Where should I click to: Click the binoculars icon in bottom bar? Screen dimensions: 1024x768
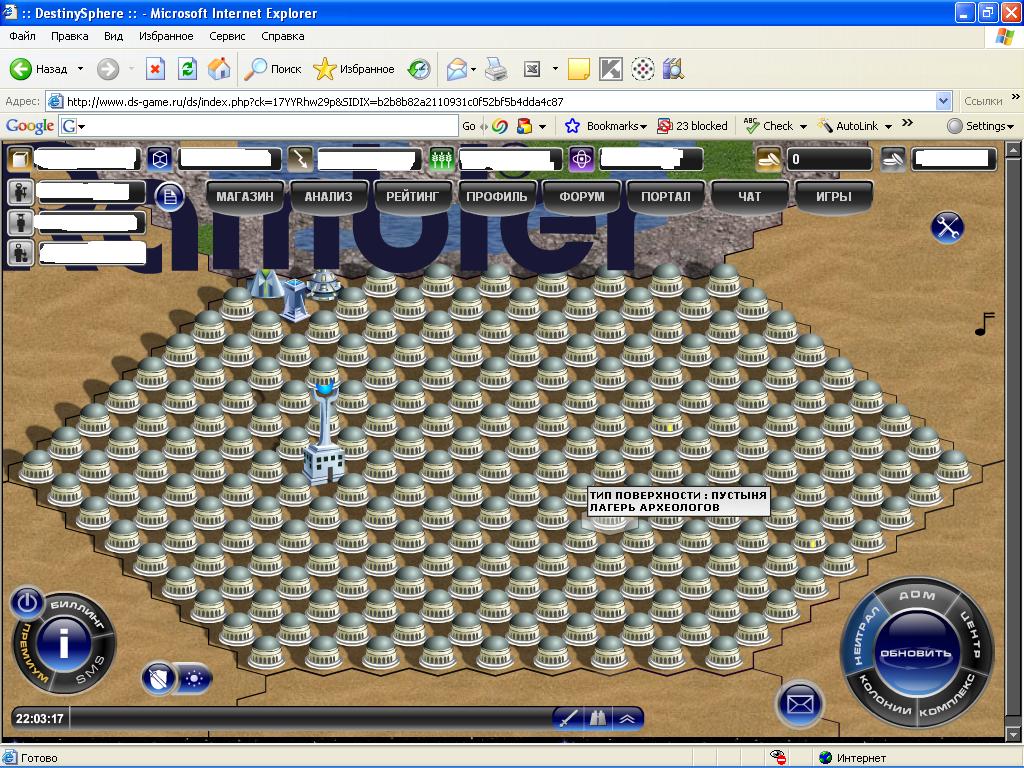(x=598, y=718)
